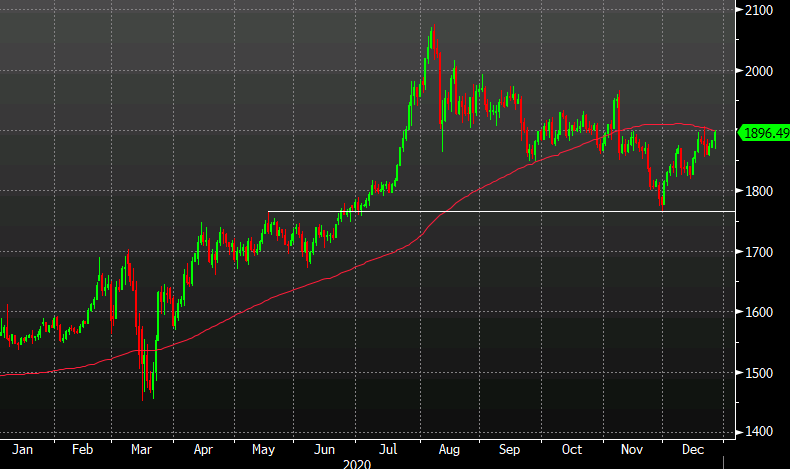Click the Oct month label

tap(571, 449)
